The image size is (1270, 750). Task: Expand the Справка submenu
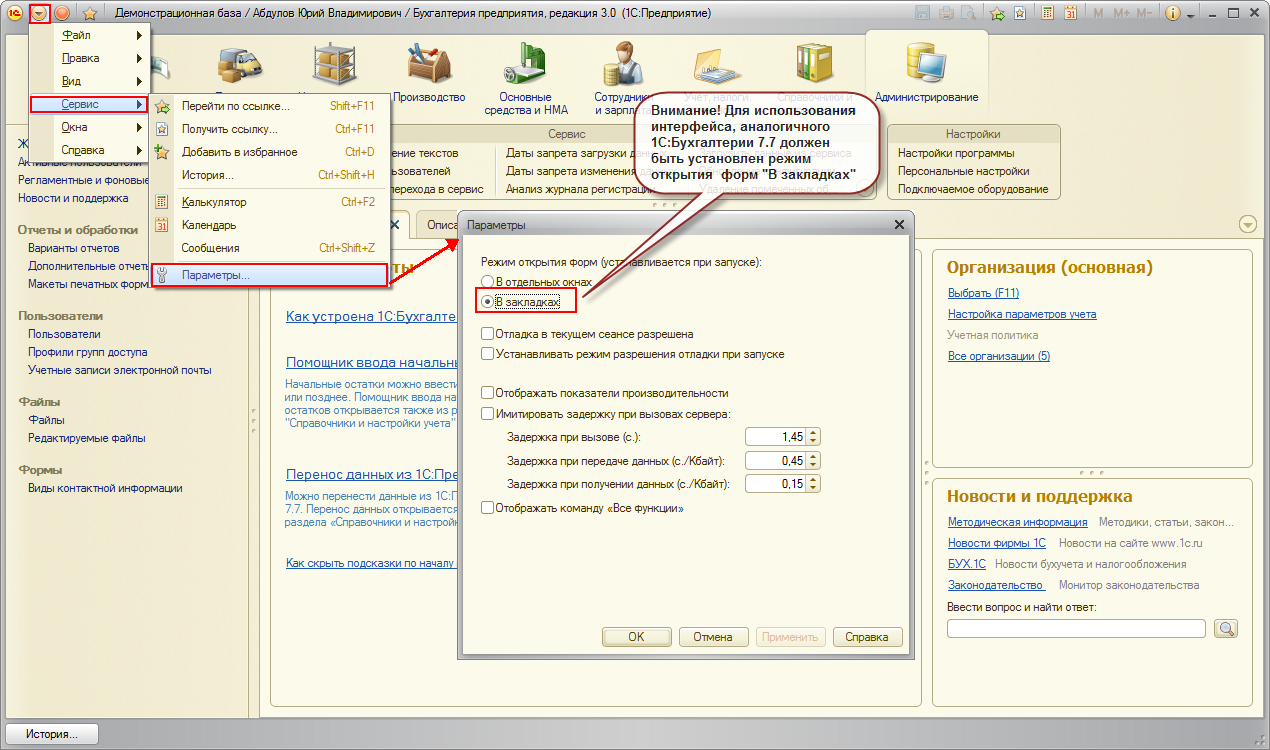[x=90, y=150]
